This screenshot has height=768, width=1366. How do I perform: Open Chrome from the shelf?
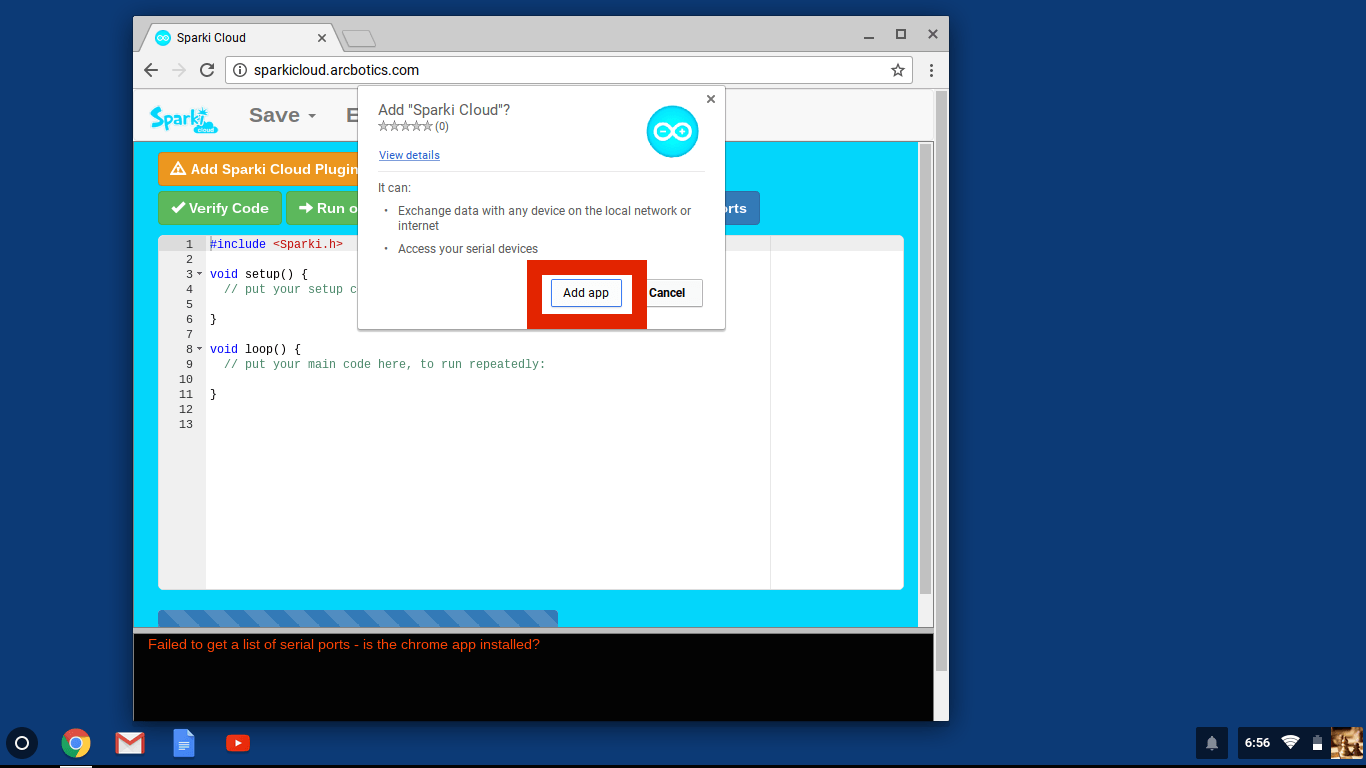tap(76, 743)
